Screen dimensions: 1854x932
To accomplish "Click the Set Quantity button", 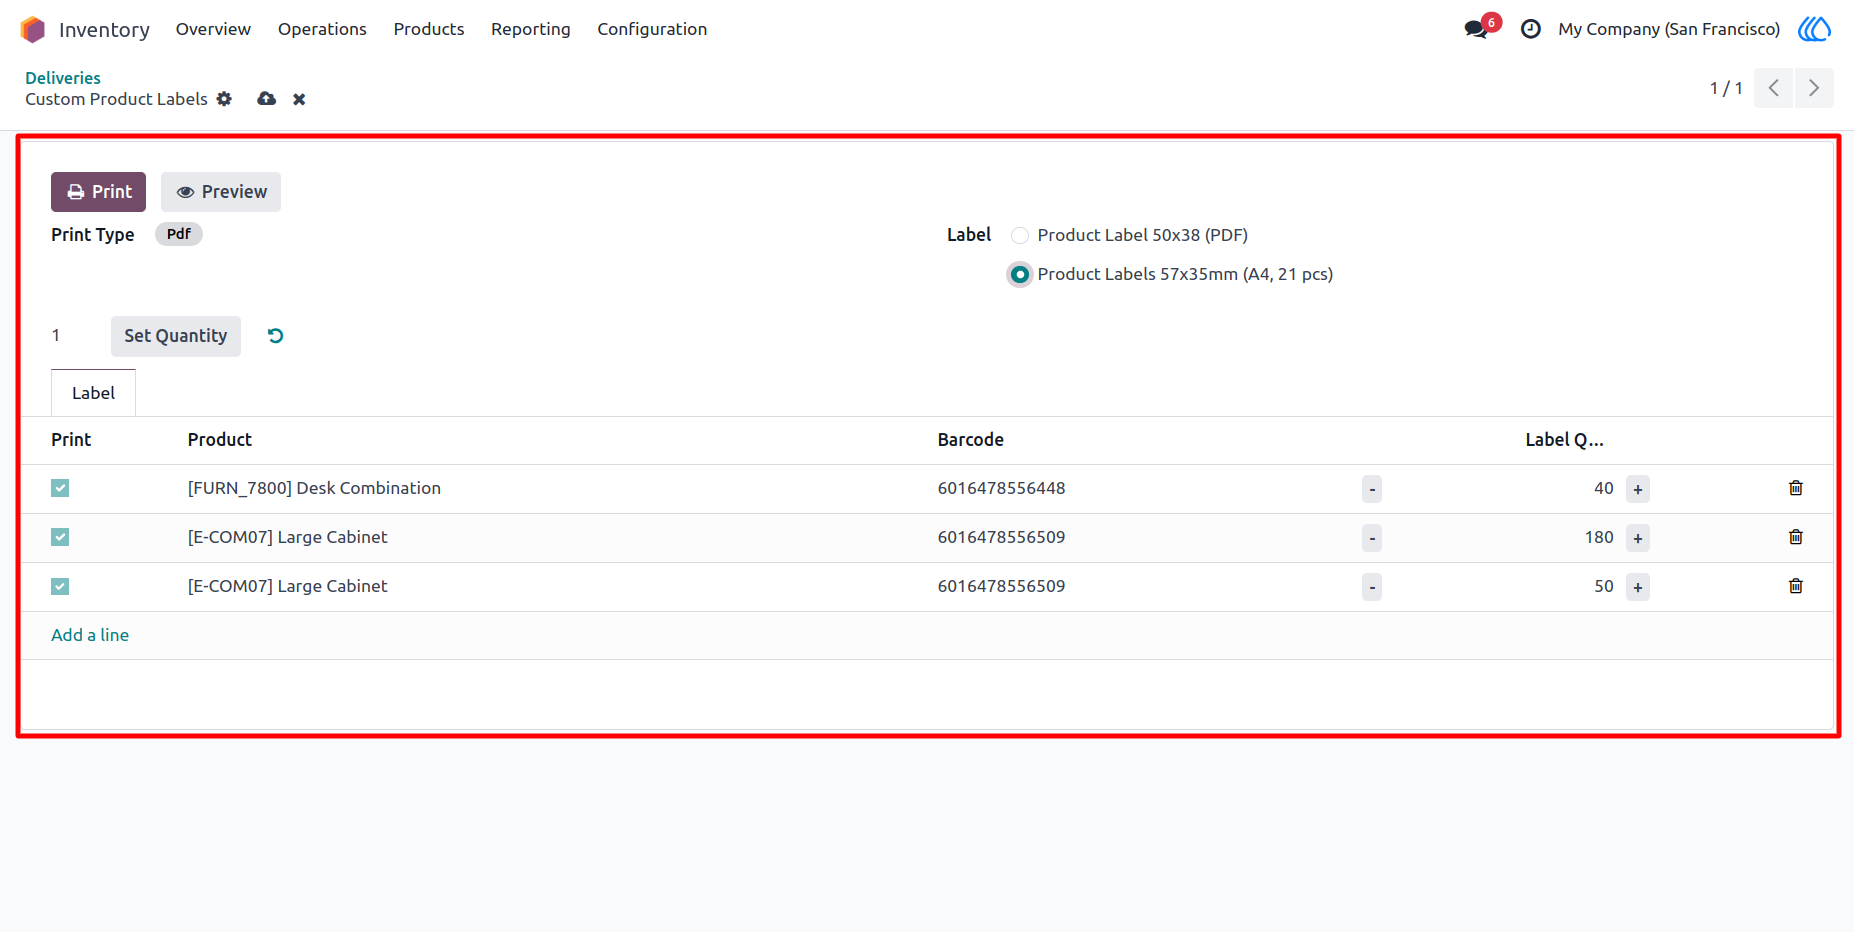I will click(176, 336).
